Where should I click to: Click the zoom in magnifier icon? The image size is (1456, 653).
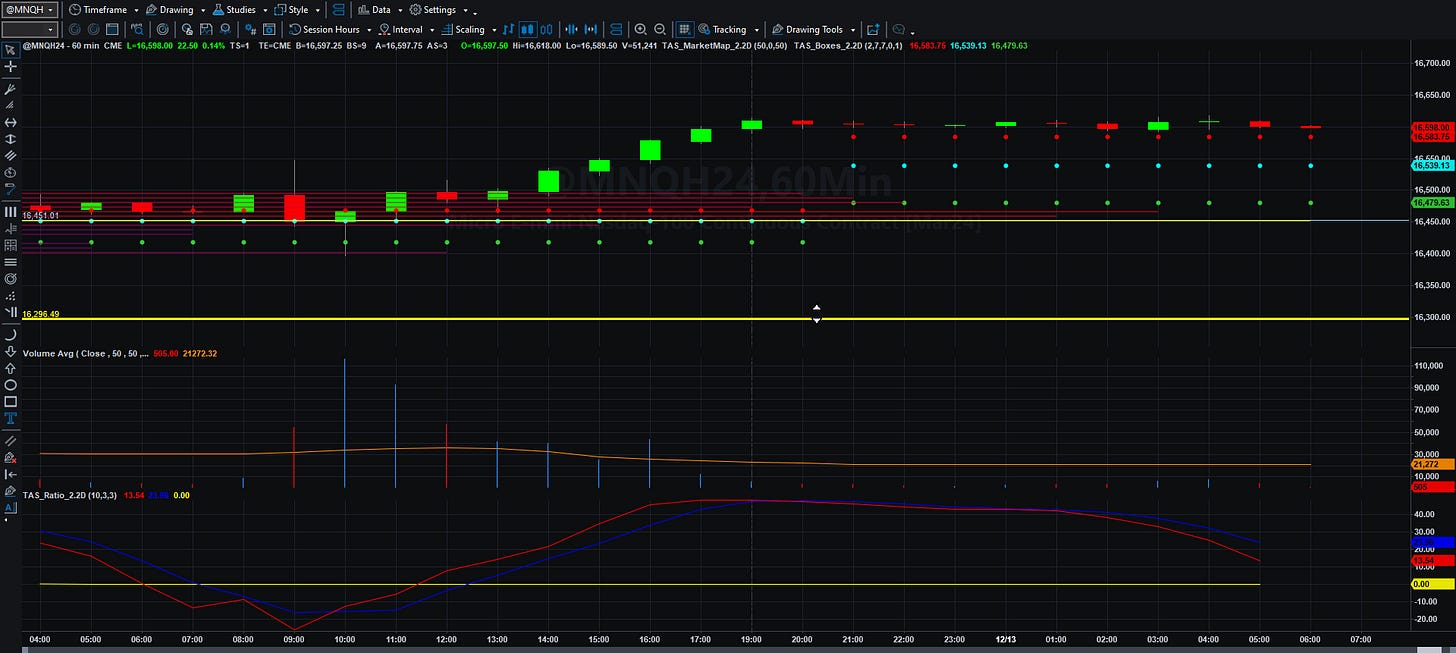[640, 30]
